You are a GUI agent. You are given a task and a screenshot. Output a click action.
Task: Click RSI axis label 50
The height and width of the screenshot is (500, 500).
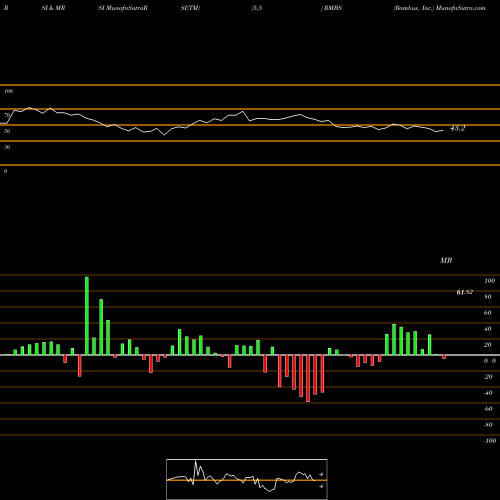click(7, 131)
